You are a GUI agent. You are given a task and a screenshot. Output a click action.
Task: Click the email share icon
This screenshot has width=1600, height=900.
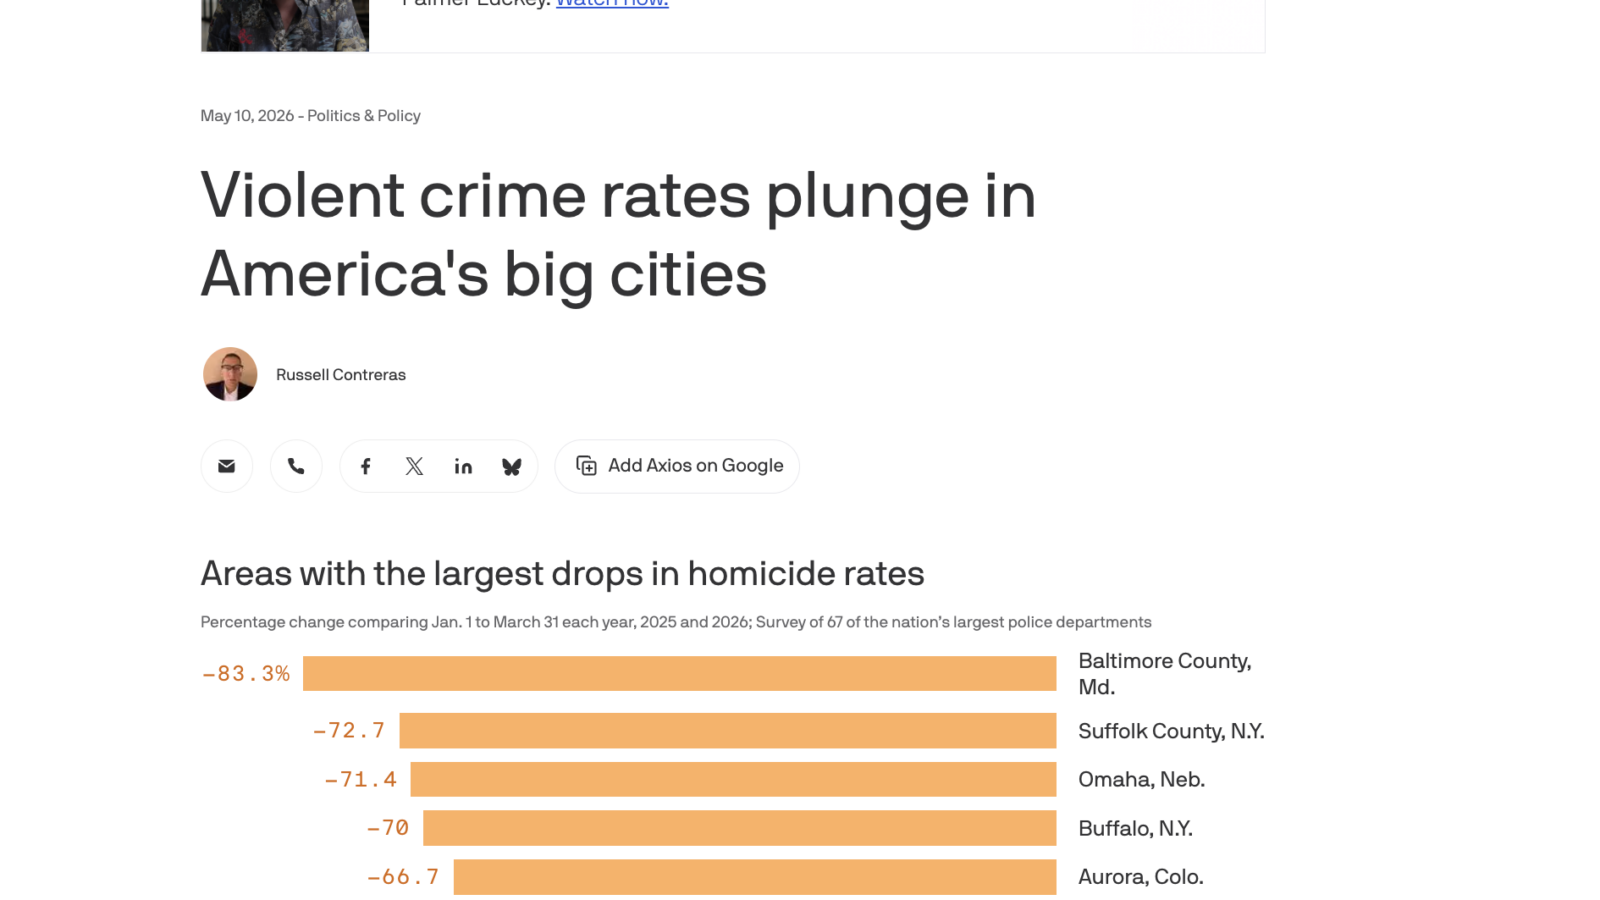(x=227, y=466)
